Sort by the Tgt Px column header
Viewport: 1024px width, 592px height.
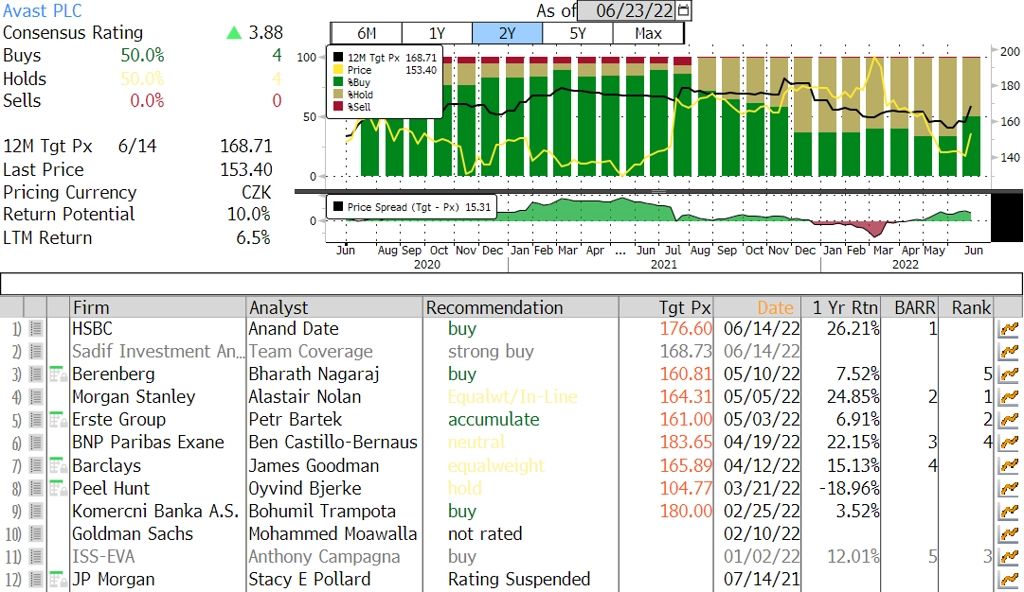pyautogui.click(x=666, y=308)
